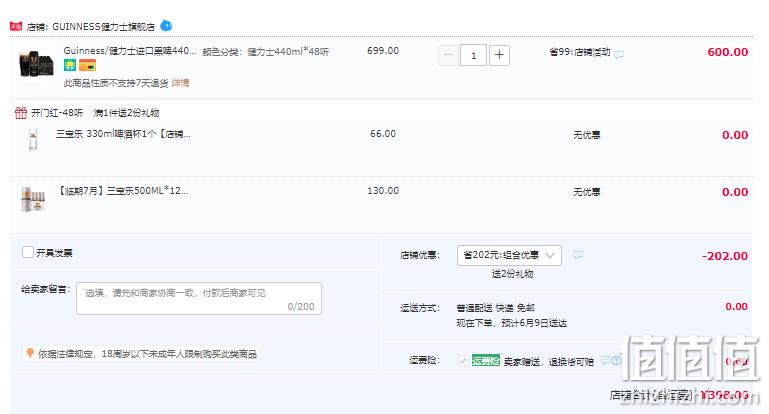Click 普通配送 快递 免邮 shipping method text
Screen dimensions: 769x414
pyautogui.click(x=495, y=308)
